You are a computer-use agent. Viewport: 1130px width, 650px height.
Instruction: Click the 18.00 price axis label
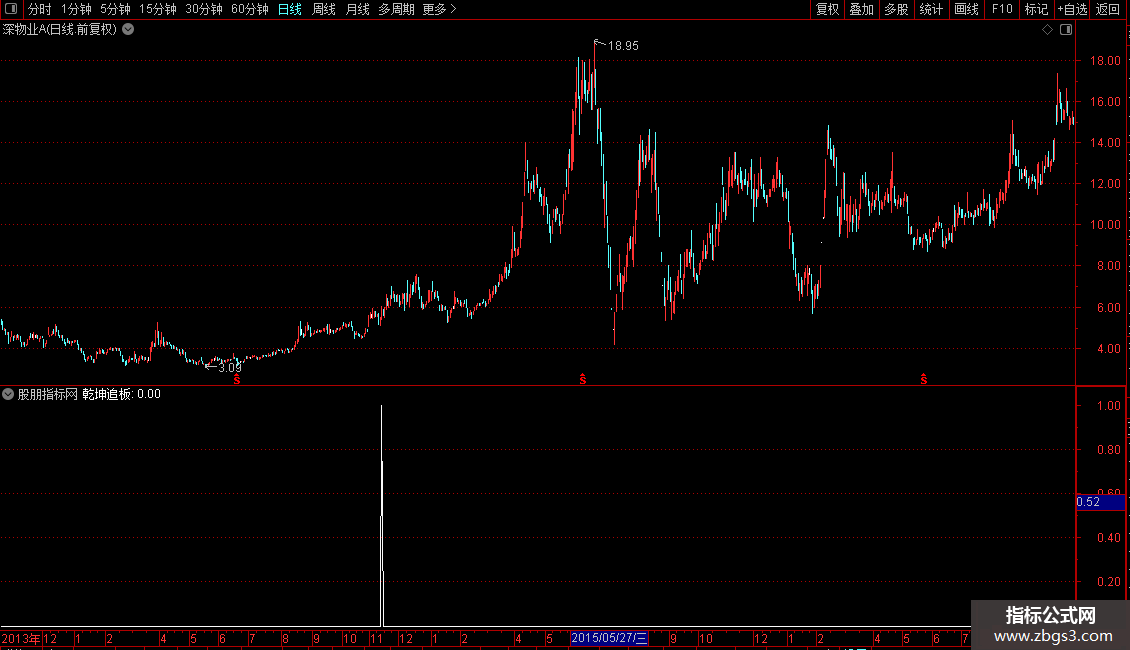coord(1105,61)
